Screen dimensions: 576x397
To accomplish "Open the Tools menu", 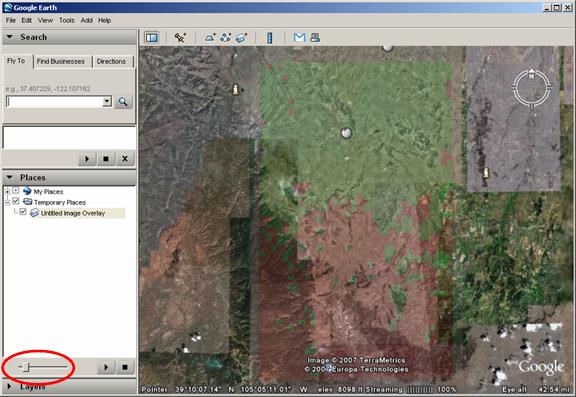I will pyautogui.click(x=66, y=20).
